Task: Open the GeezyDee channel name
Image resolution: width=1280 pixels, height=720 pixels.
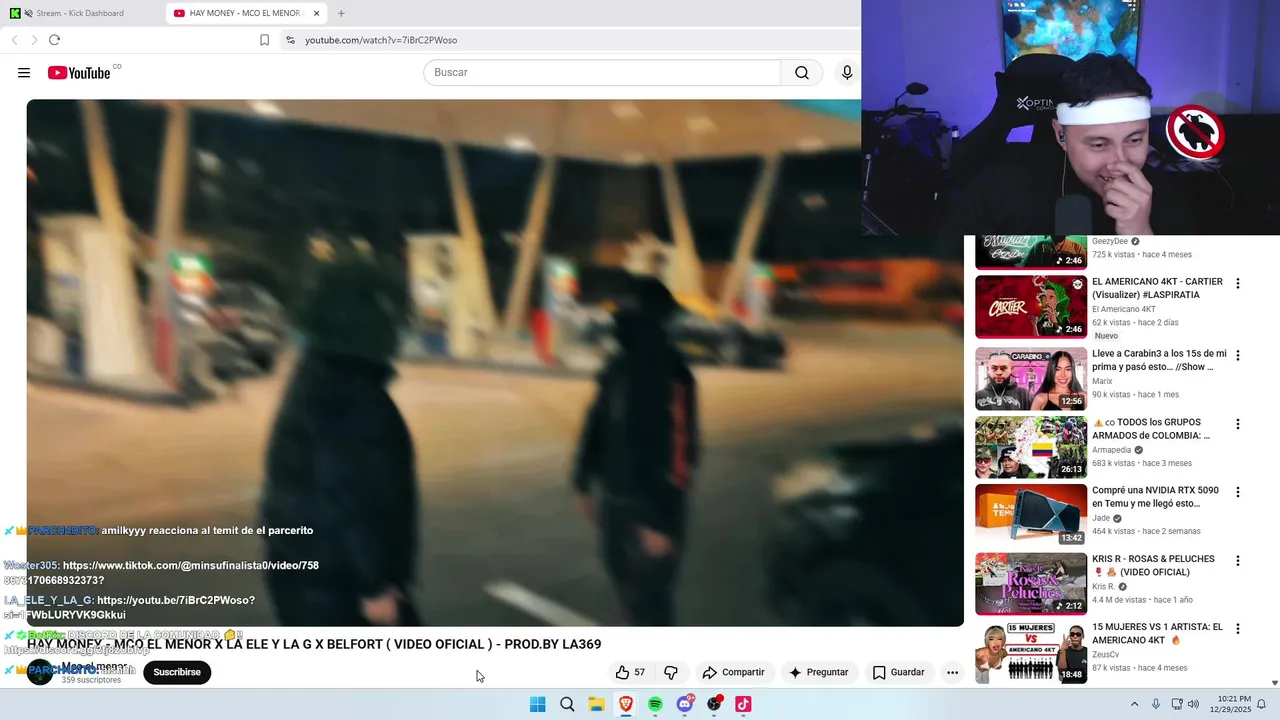Action: click(x=1109, y=241)
